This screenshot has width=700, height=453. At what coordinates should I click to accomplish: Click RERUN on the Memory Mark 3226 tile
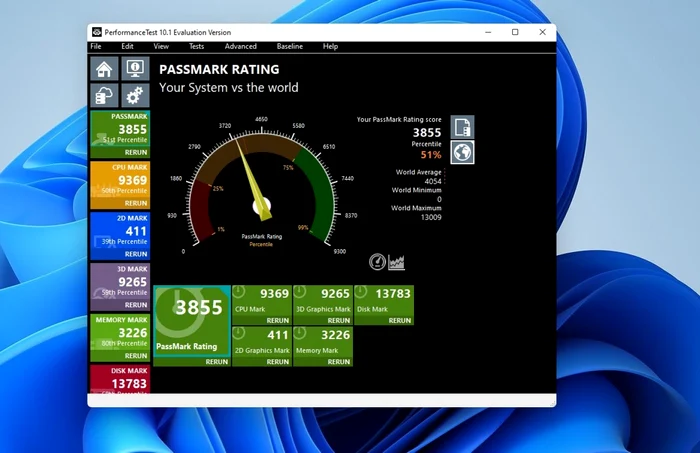(339, 362)
